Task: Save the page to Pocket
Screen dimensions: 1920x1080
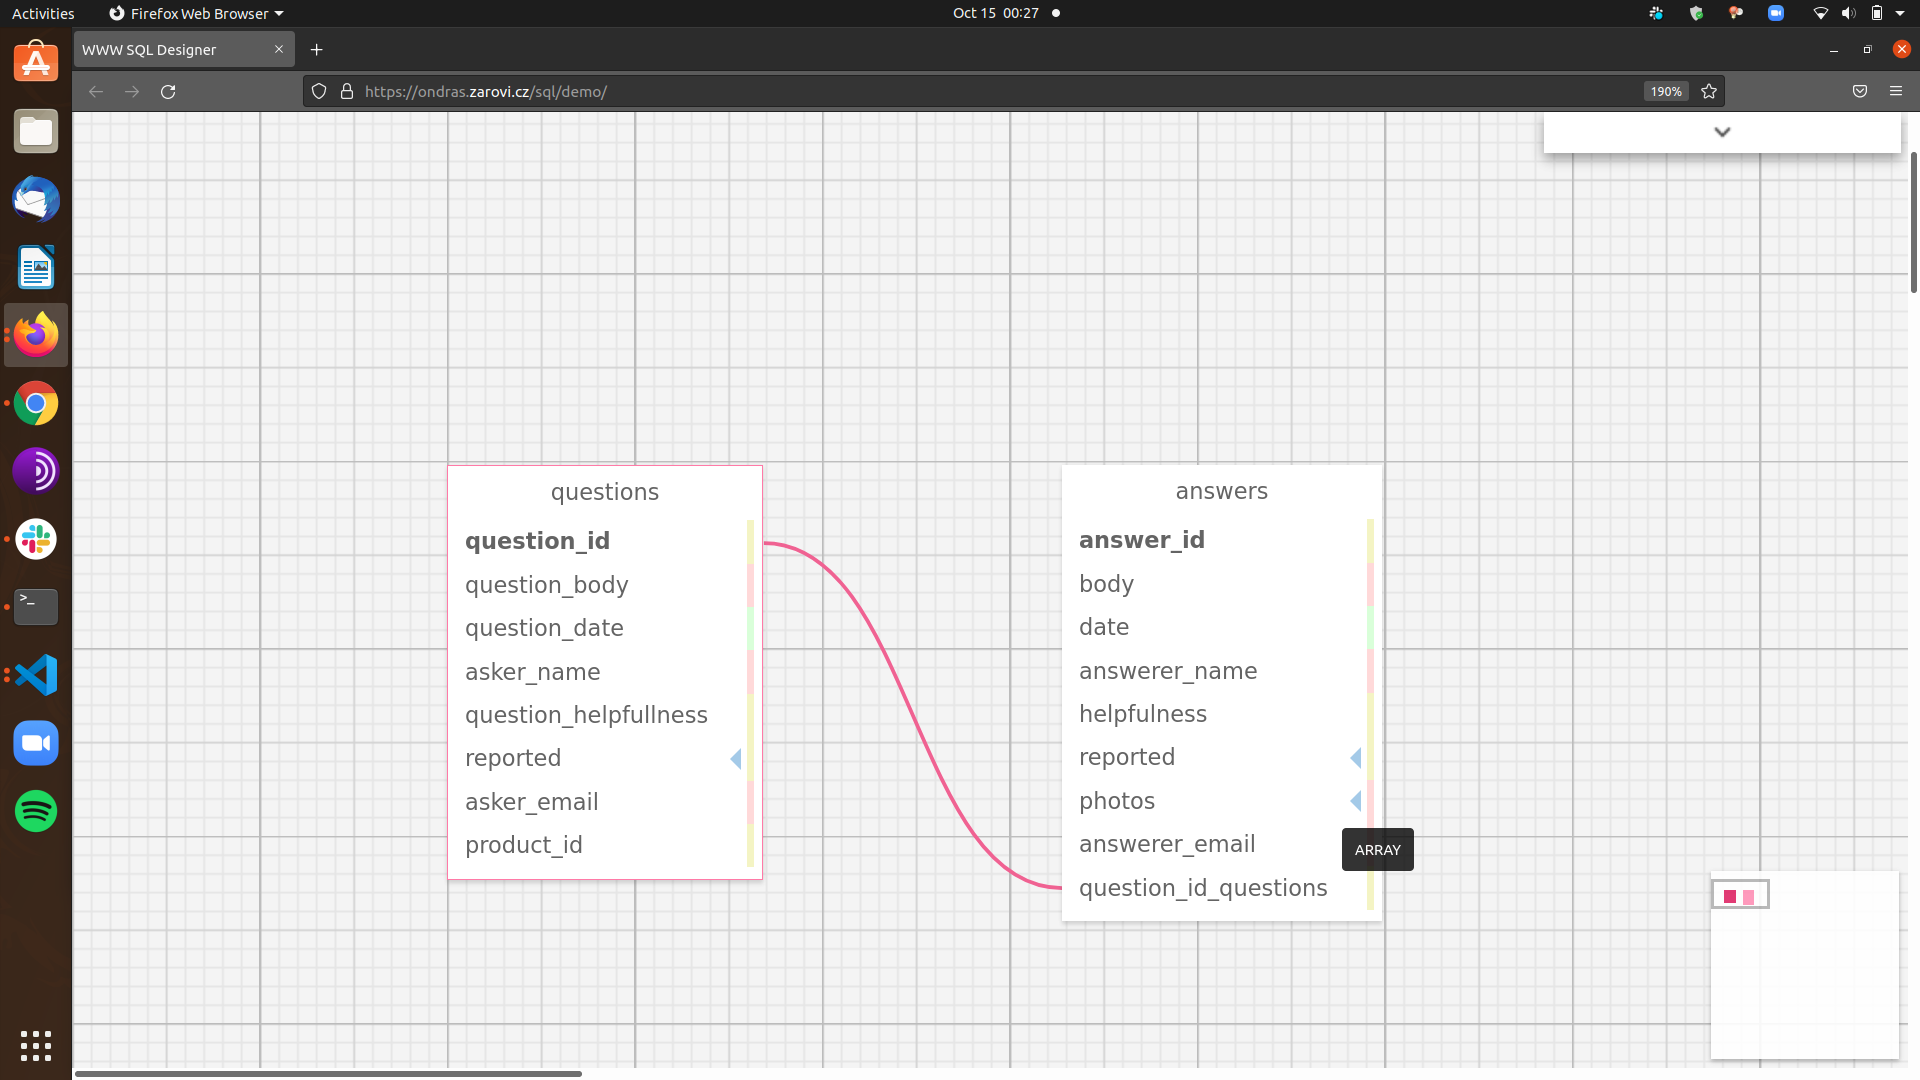Action: (x=1859, y=91)
